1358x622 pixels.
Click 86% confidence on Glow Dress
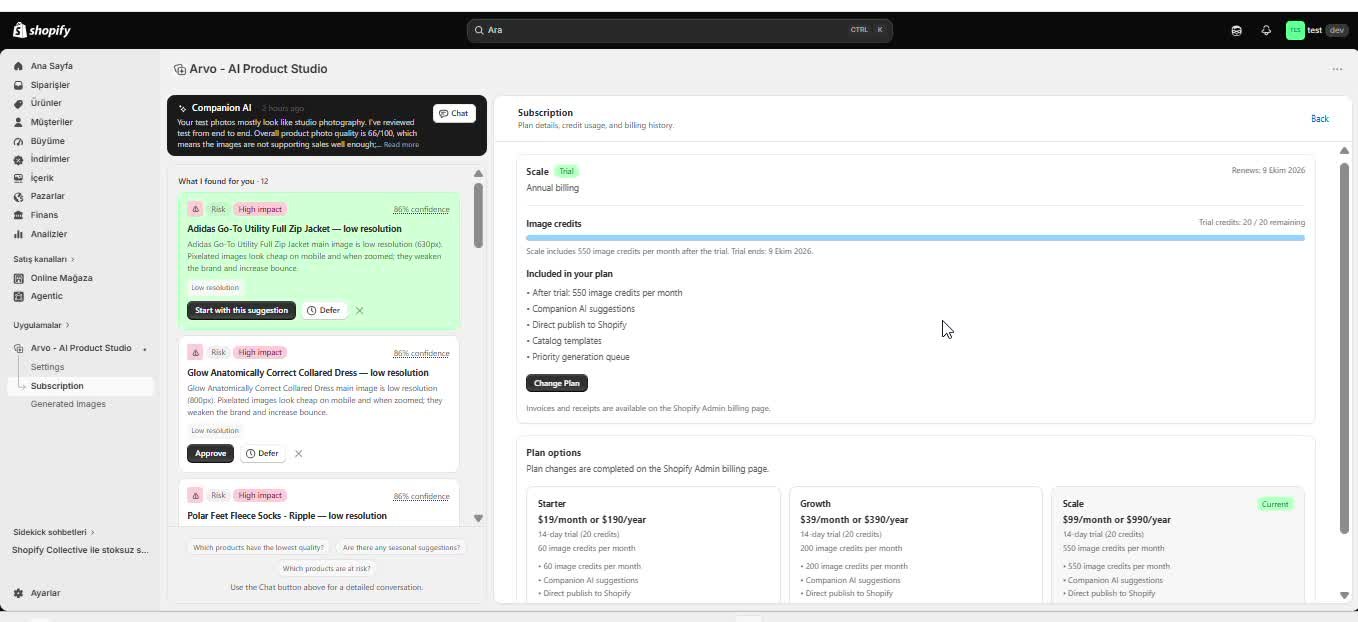(421, 353)
